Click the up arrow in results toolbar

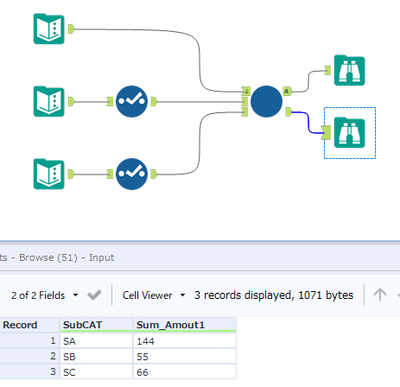(x=380, y=295)
